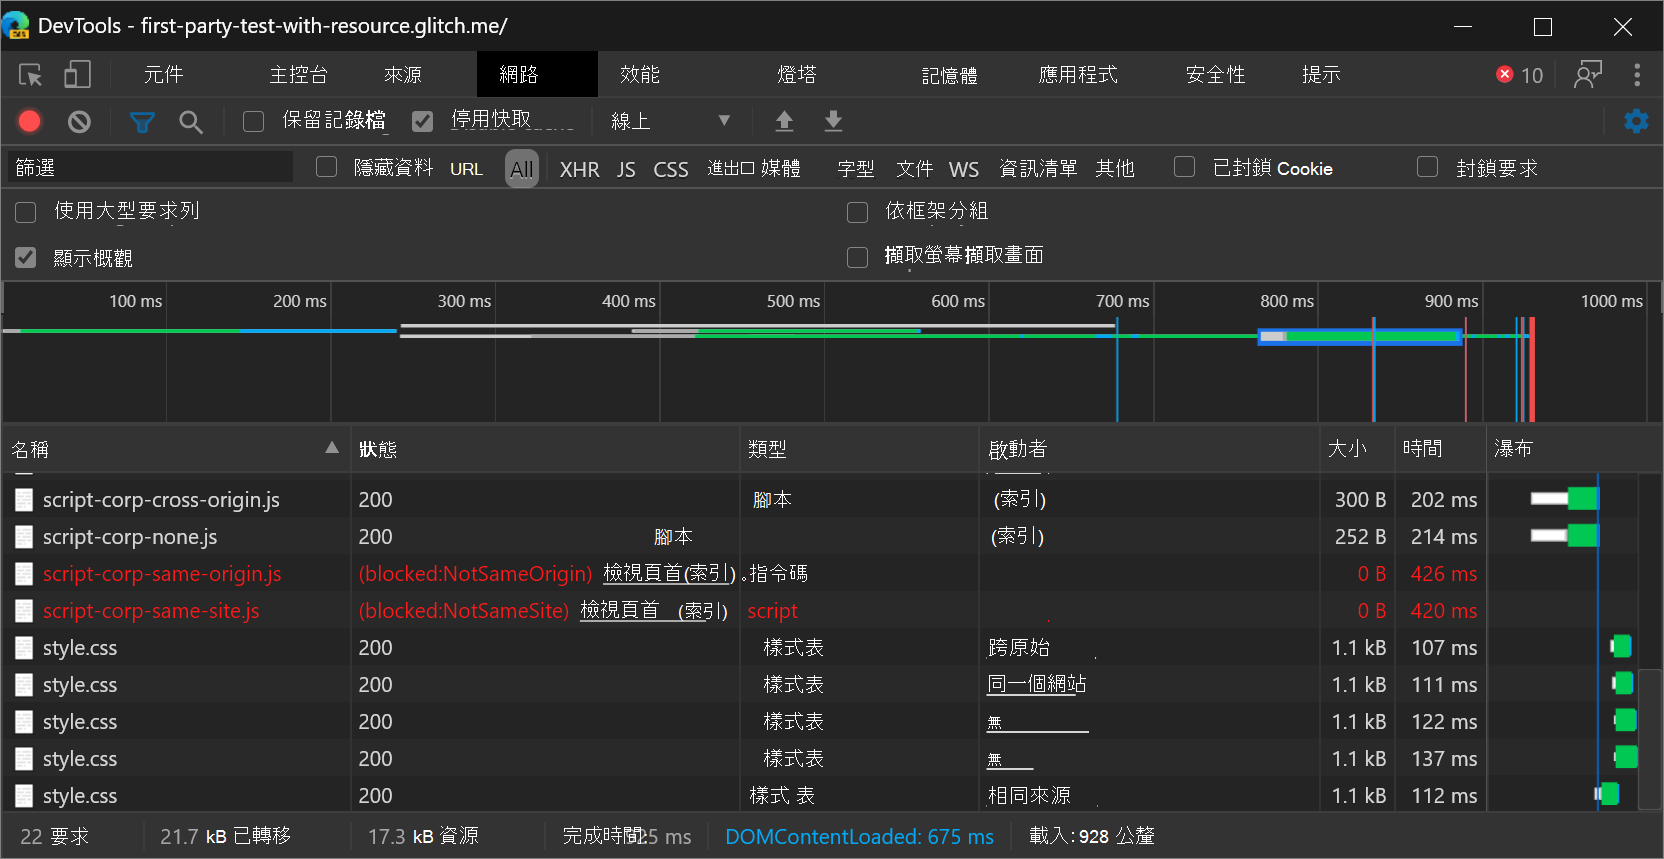Switch to the 應用程式 tab

[x=1078, y=75]
